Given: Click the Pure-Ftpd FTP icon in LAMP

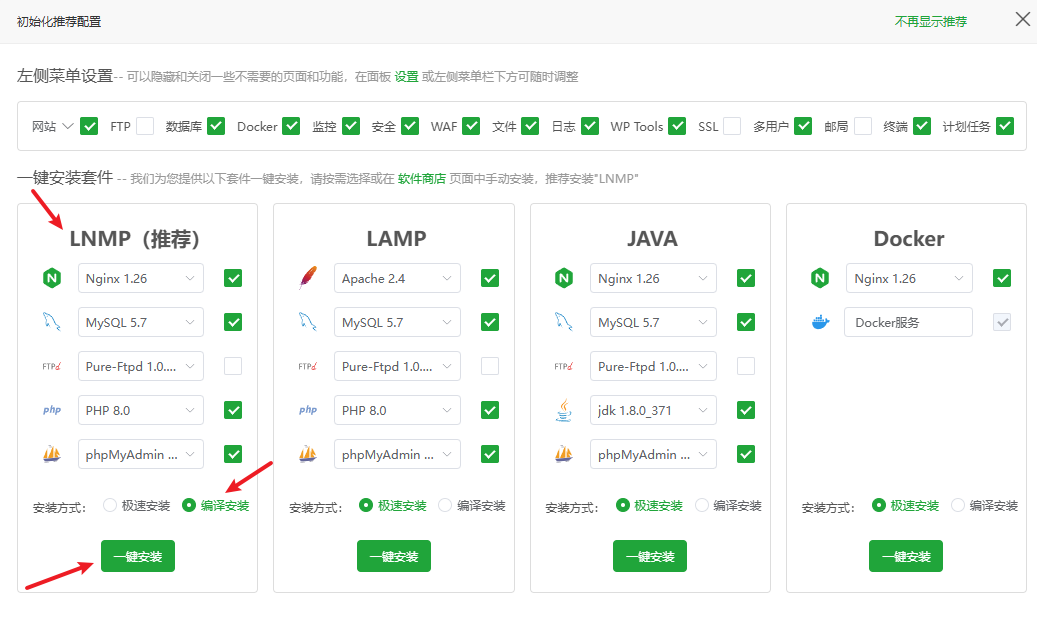Looking at the screenshot, I should (x=307, y=366).
